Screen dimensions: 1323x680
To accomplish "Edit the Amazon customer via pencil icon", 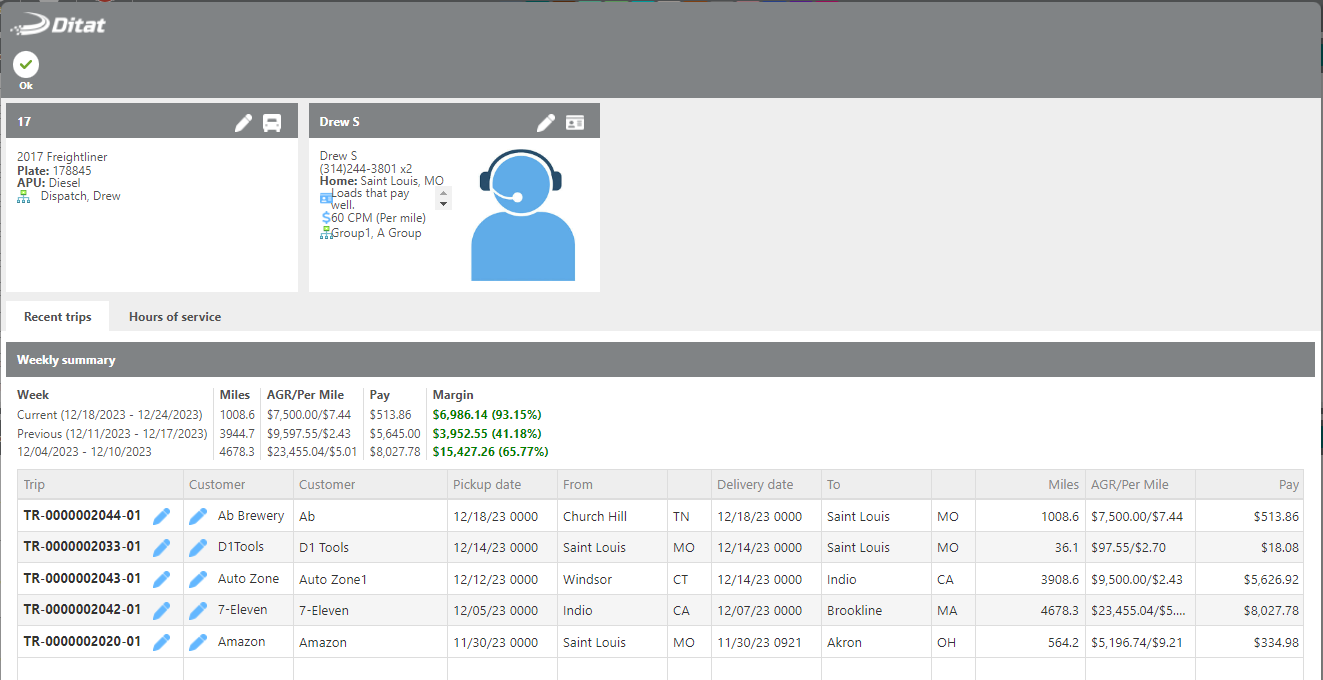I will (x=198, y=642).
